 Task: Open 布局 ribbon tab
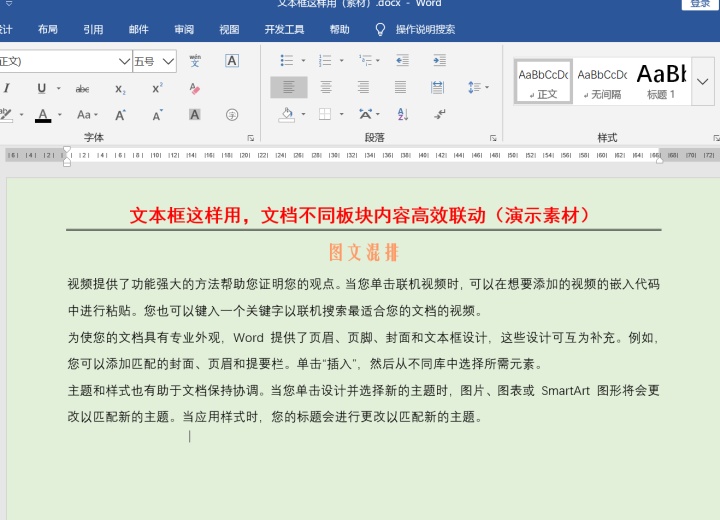tap(48, 29)
